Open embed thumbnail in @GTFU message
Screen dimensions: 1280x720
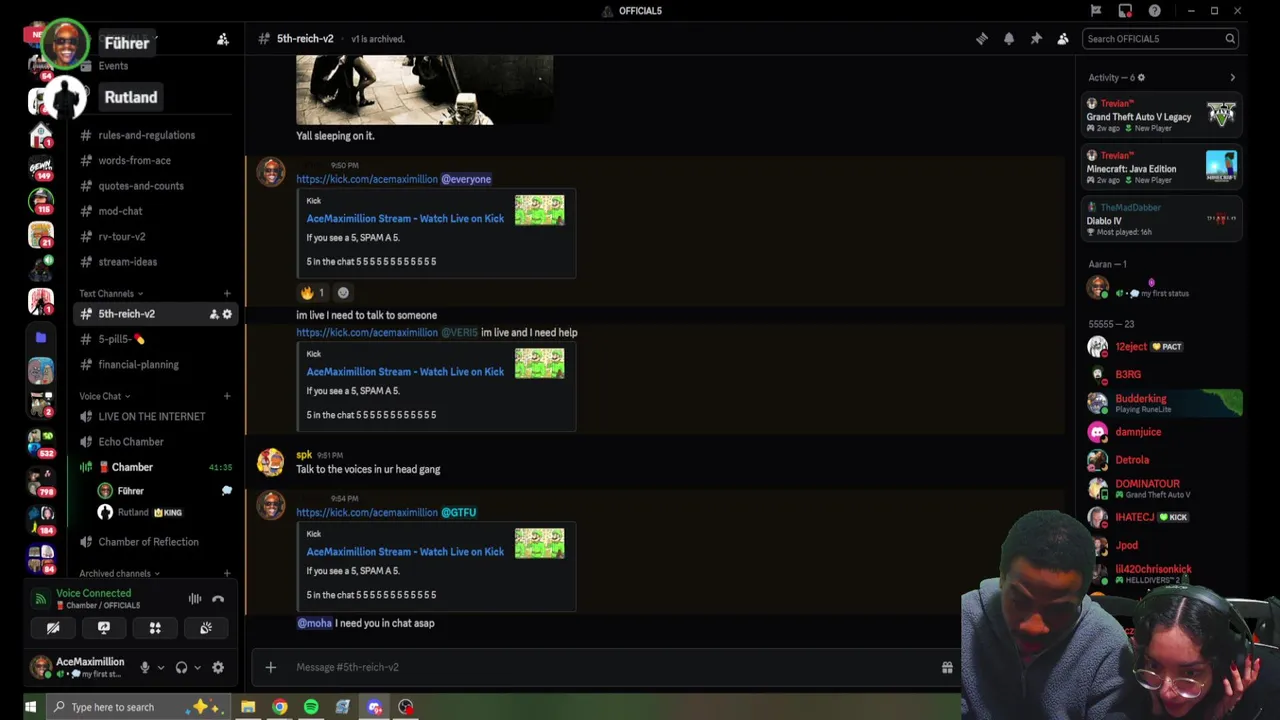click(x=539, y=543)
